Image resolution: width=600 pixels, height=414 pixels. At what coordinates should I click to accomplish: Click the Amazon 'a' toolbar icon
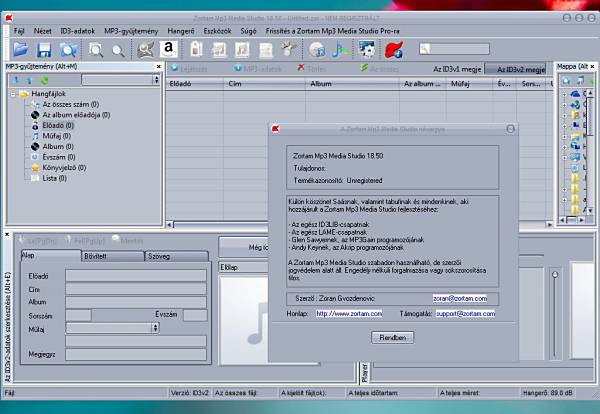pos(168,49)
